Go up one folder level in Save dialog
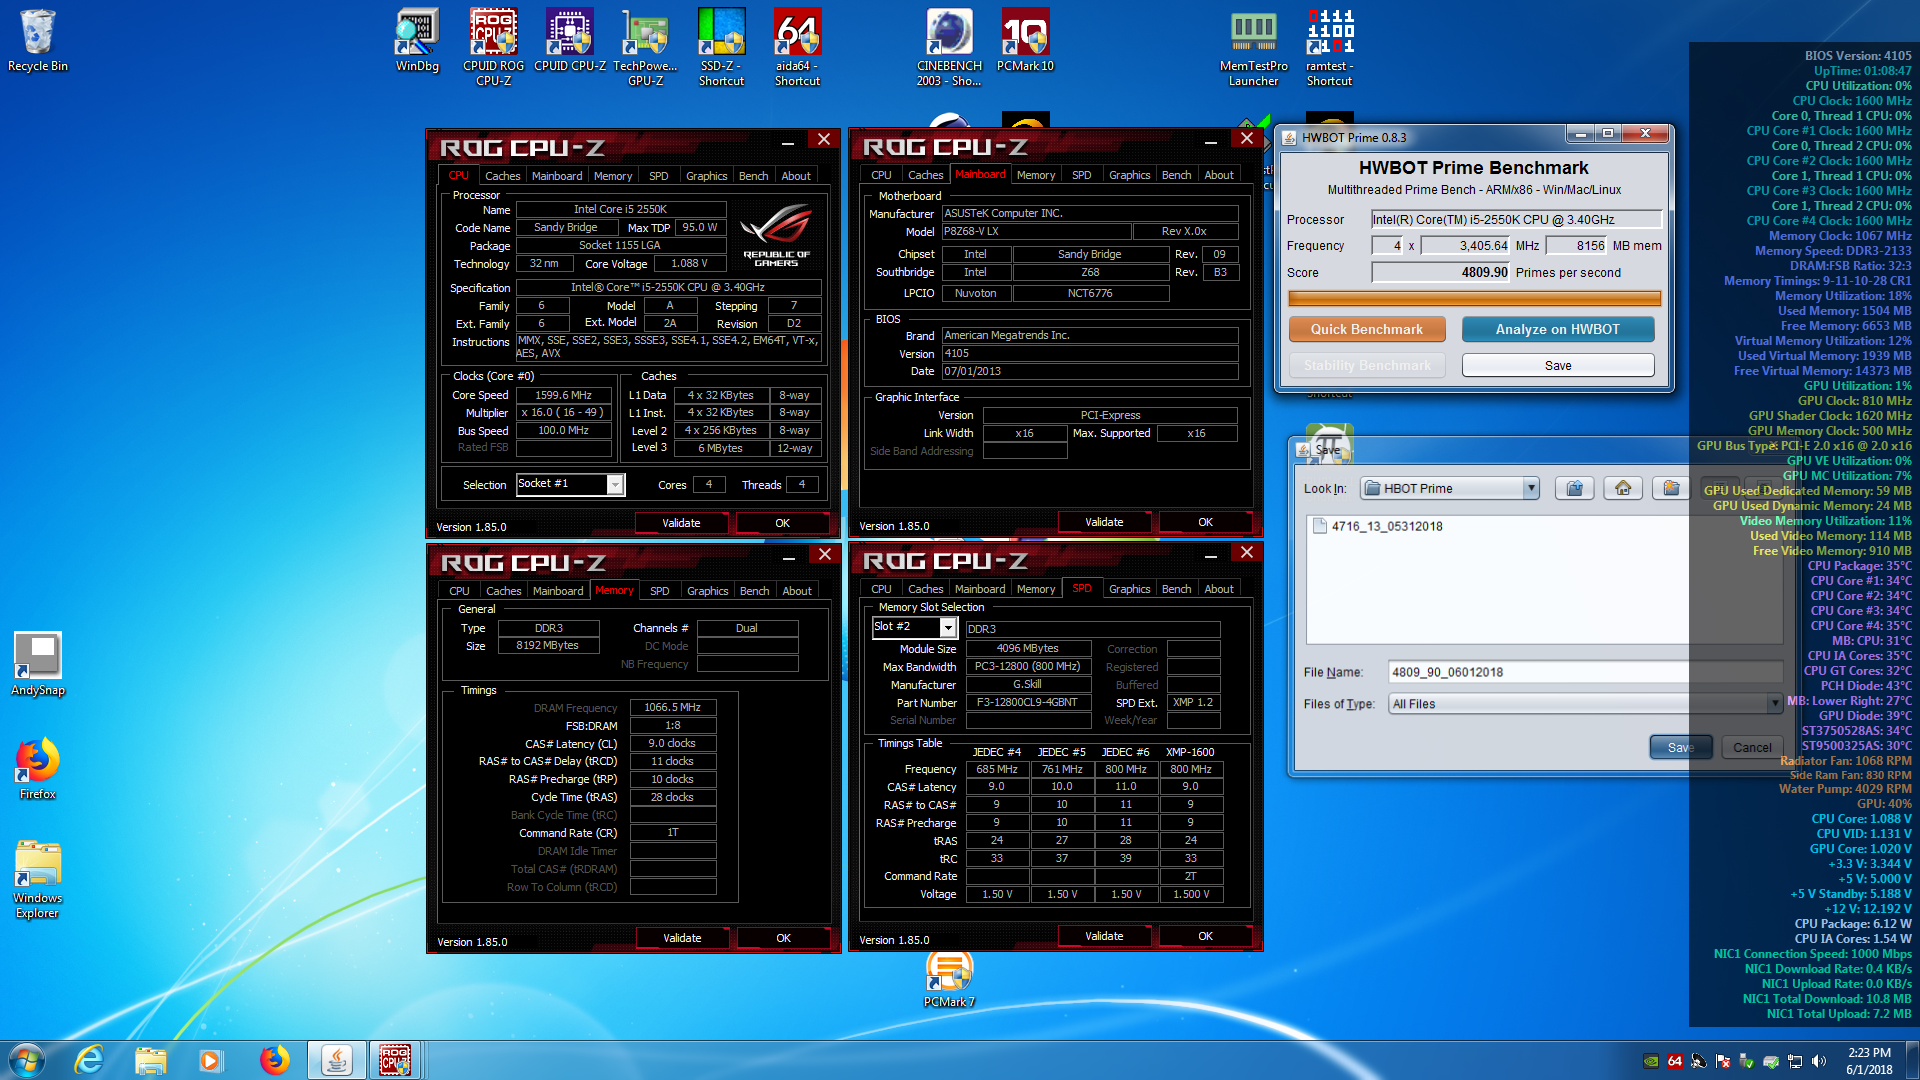 point(1575,488)
